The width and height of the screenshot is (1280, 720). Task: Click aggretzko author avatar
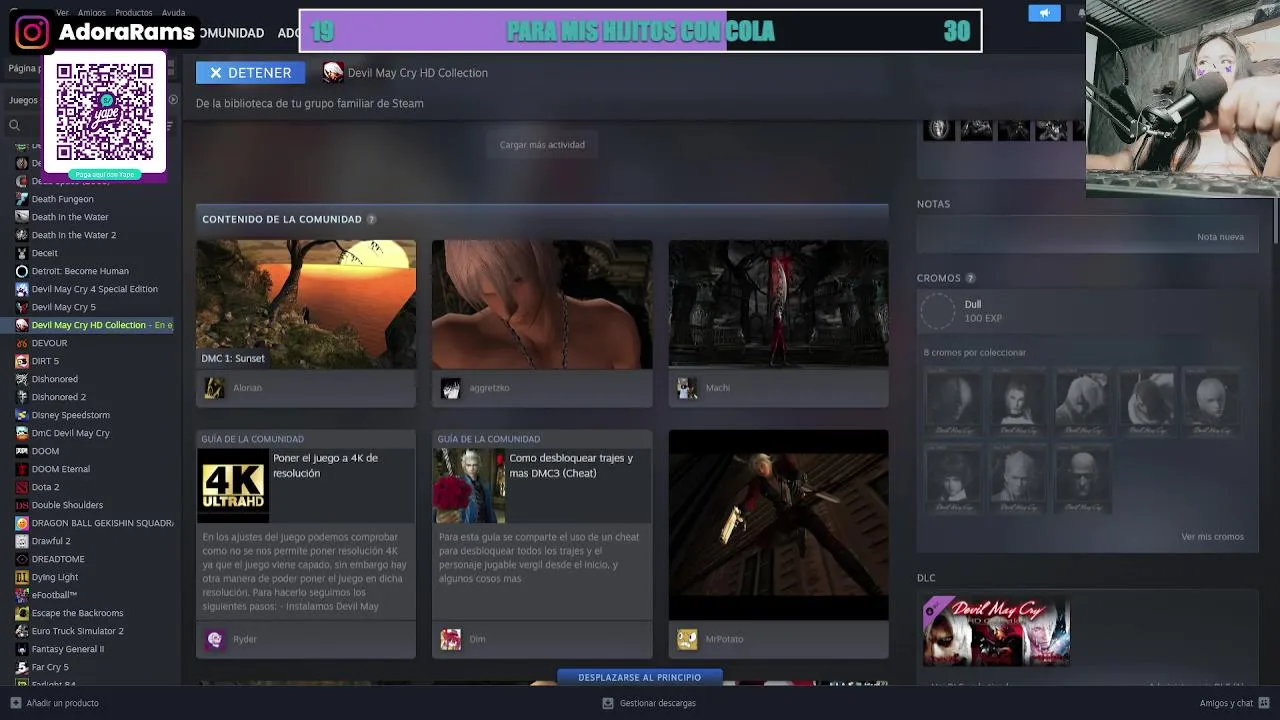(451, 388)
